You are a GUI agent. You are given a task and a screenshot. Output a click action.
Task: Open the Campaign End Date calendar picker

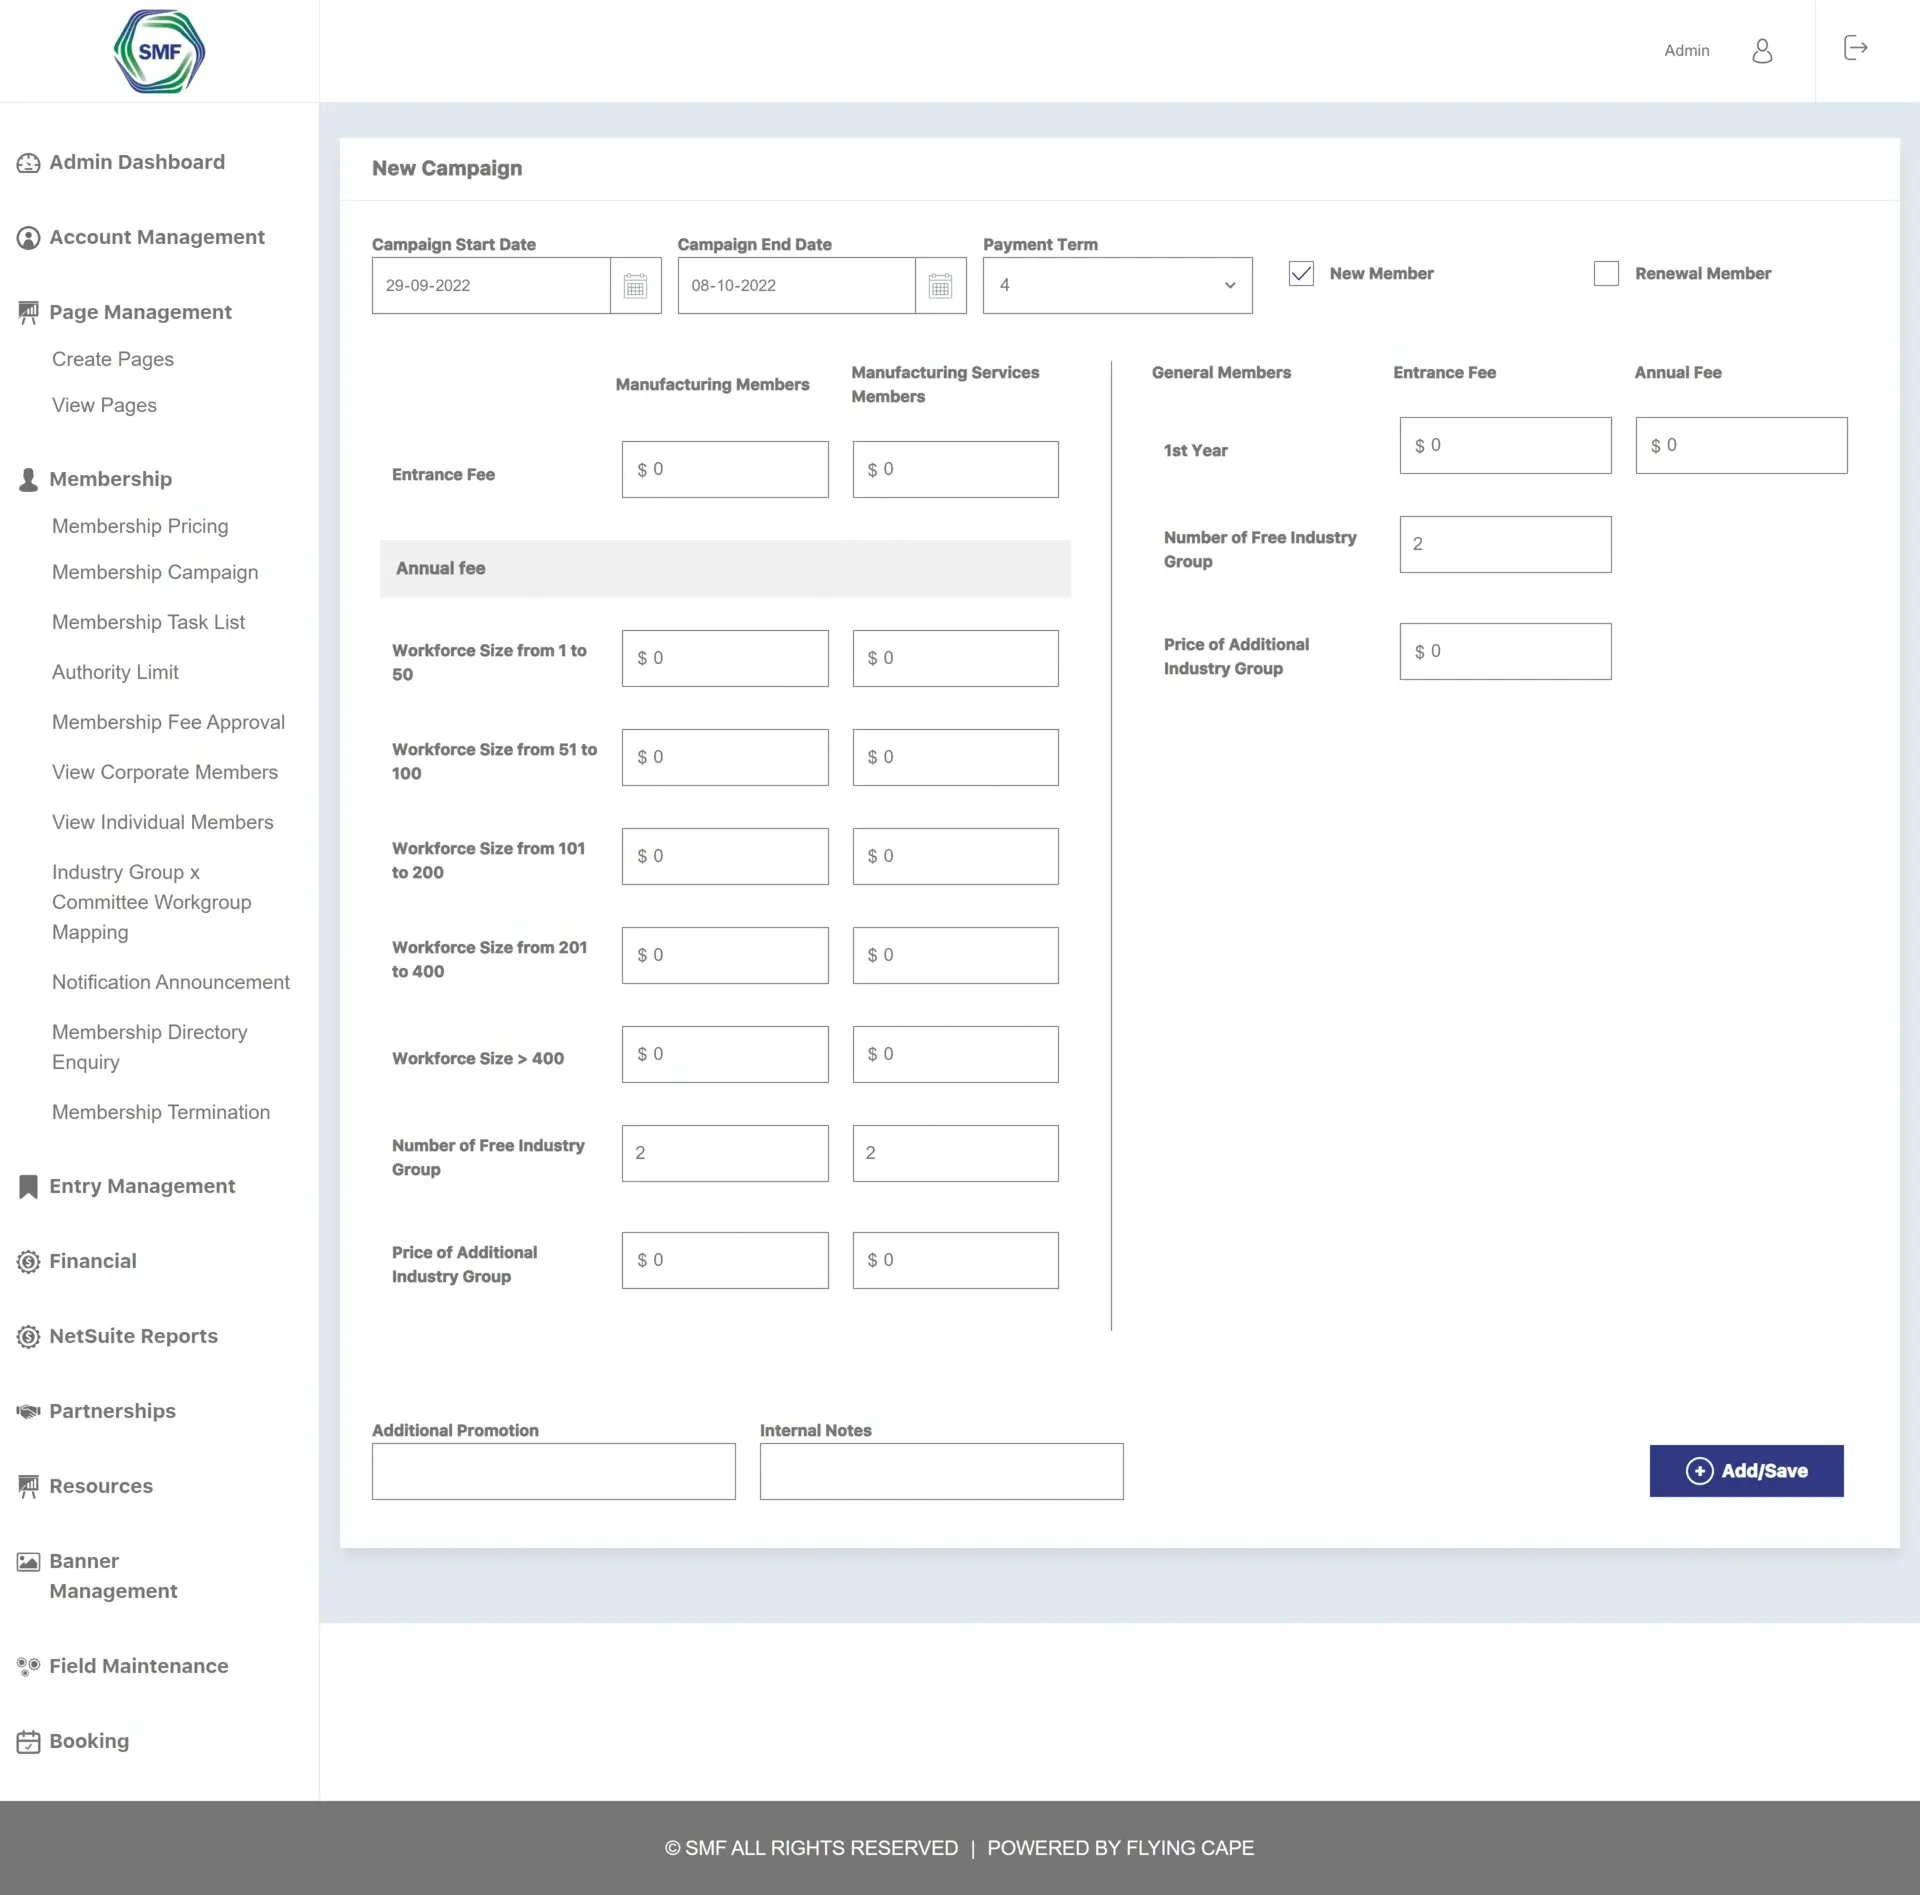(x=940, y=285)
